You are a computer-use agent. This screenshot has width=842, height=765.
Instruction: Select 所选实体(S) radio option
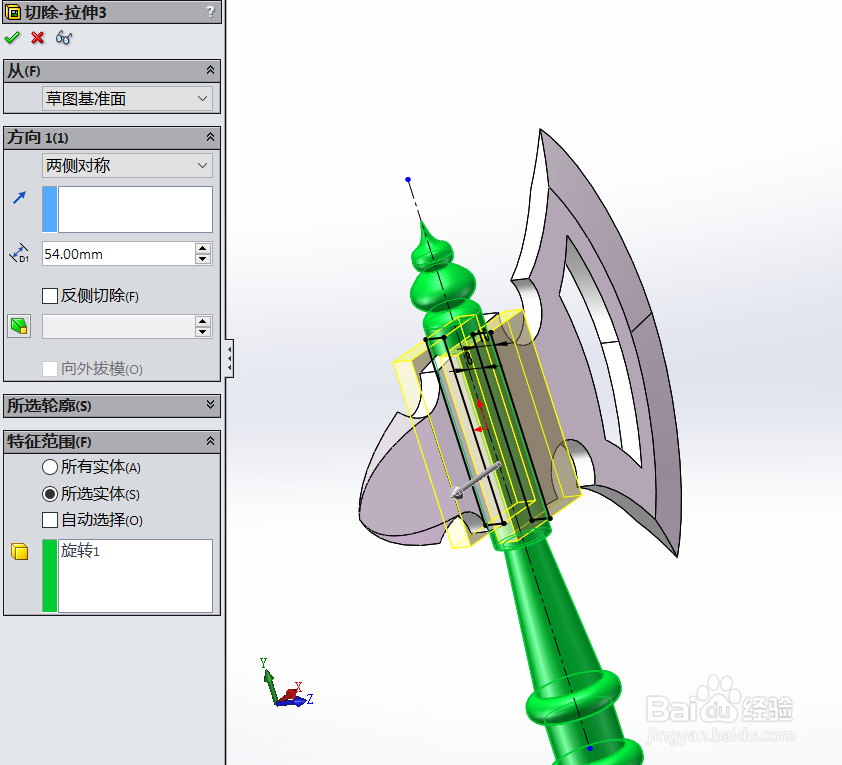[x=50, y=494]
